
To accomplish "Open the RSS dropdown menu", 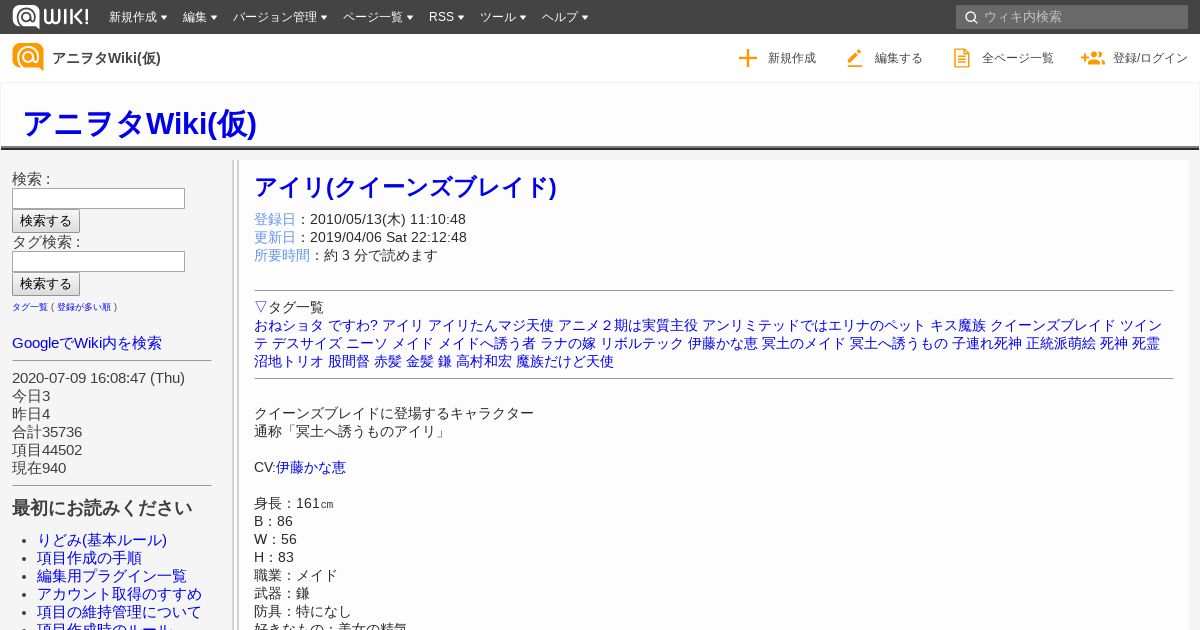I will pyautogui.click(x=446, y=17).
